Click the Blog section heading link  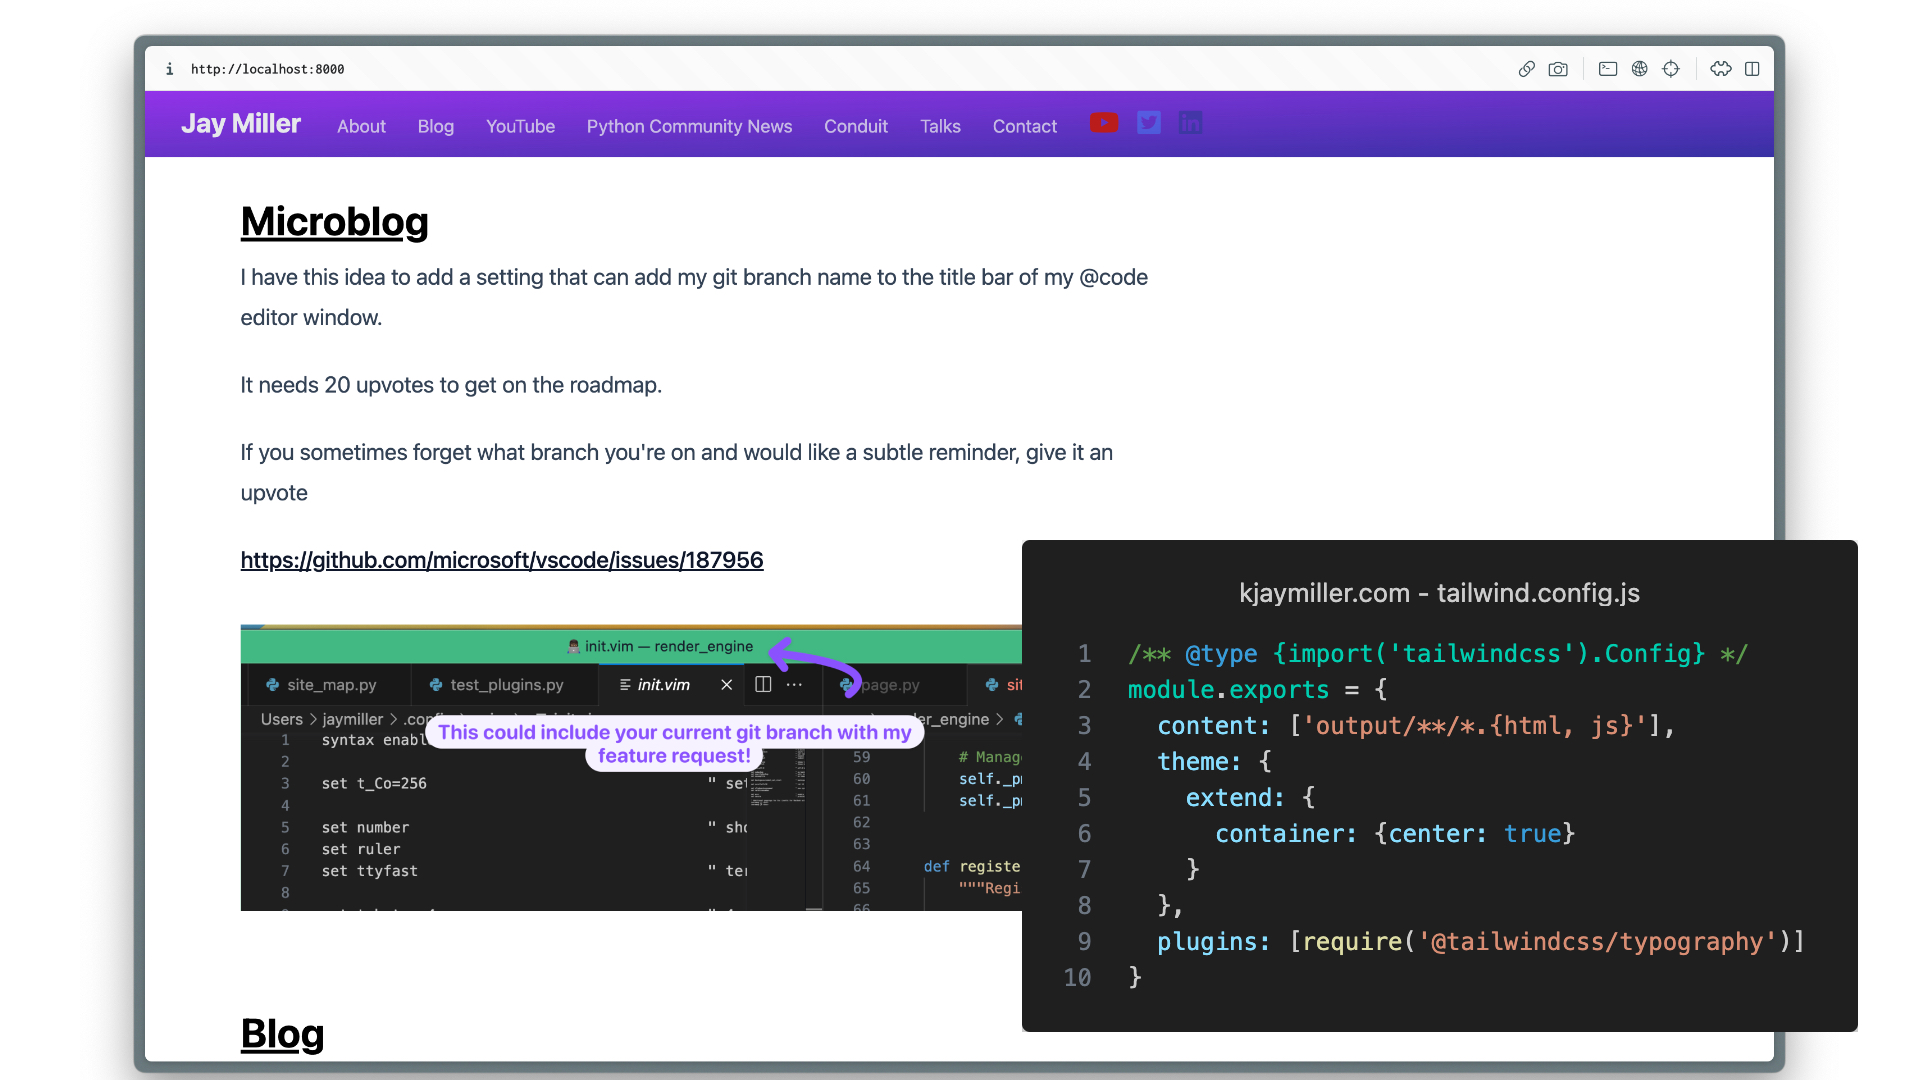click(x=283, y=1034)
